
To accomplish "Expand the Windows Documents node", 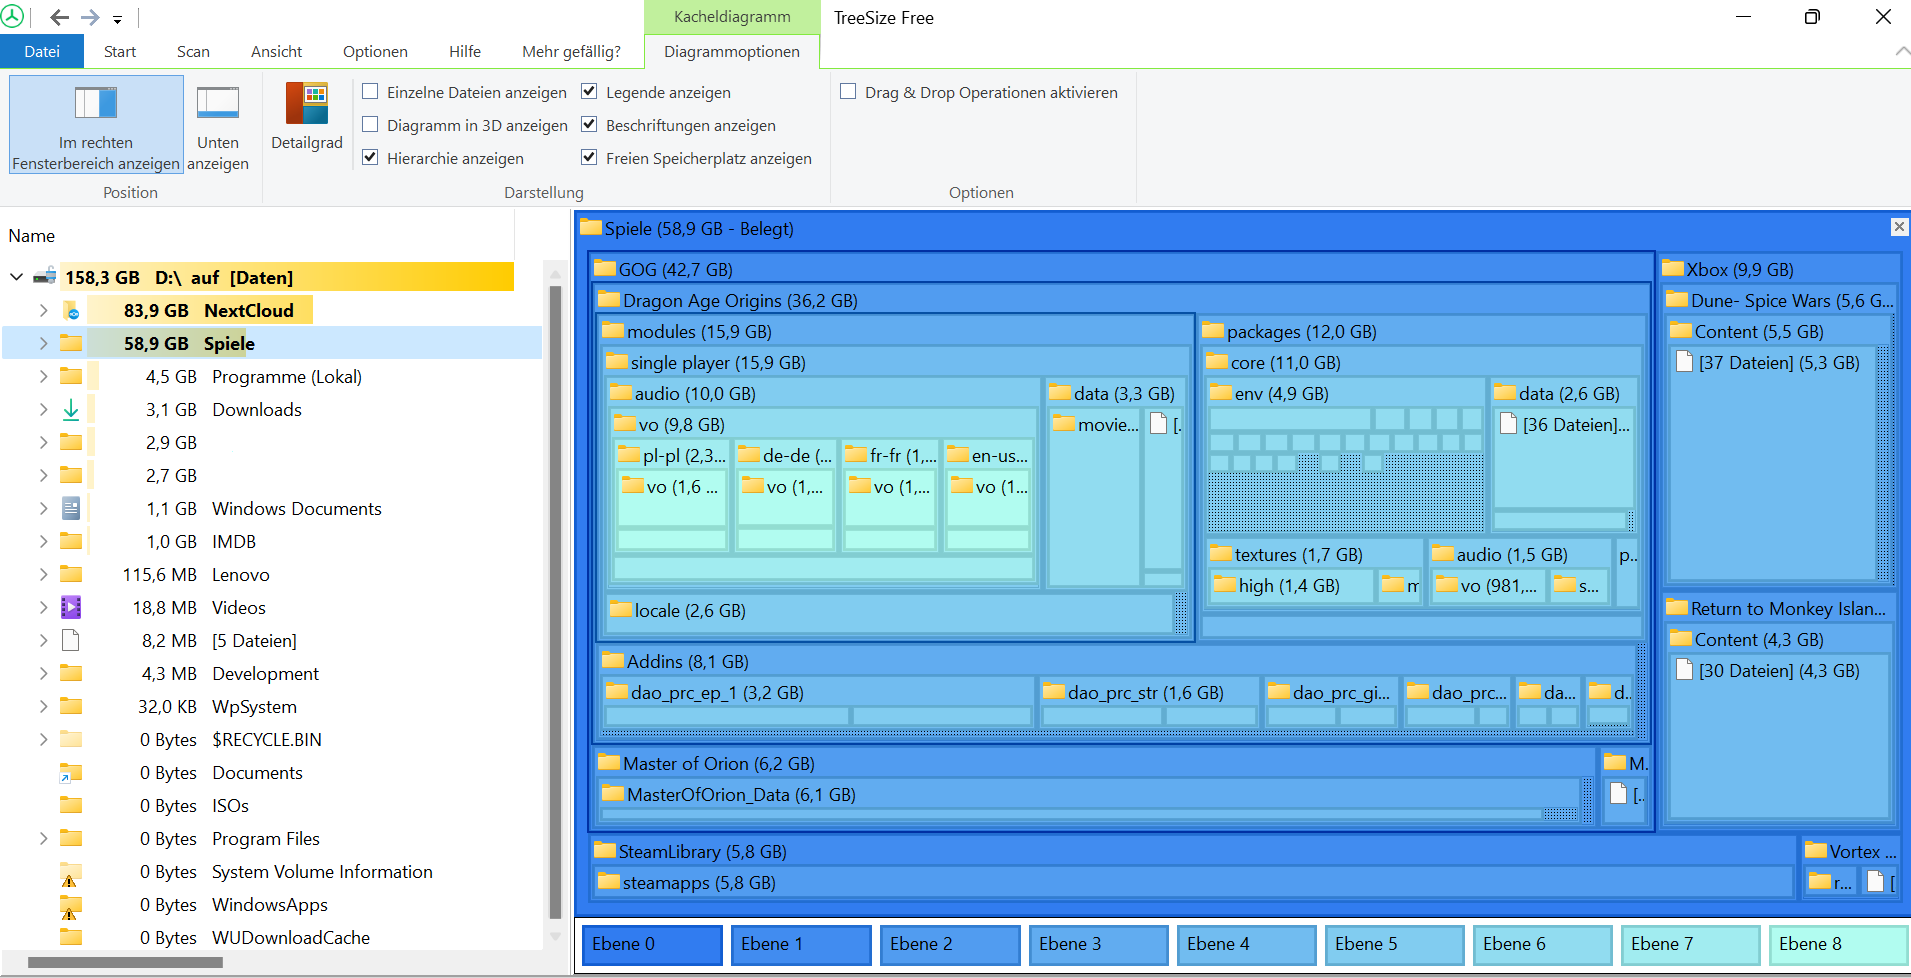I will coord(43,509).
